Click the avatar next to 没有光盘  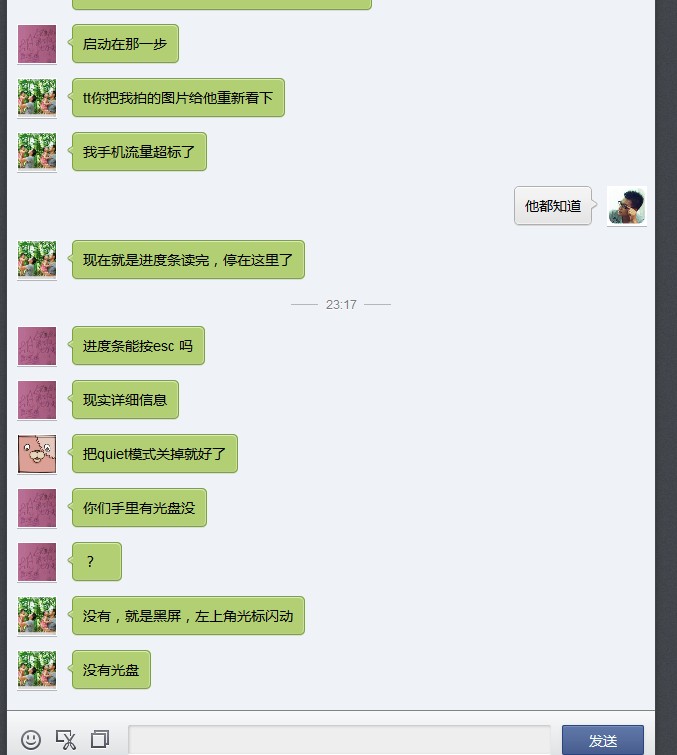(x=37, y=669)
